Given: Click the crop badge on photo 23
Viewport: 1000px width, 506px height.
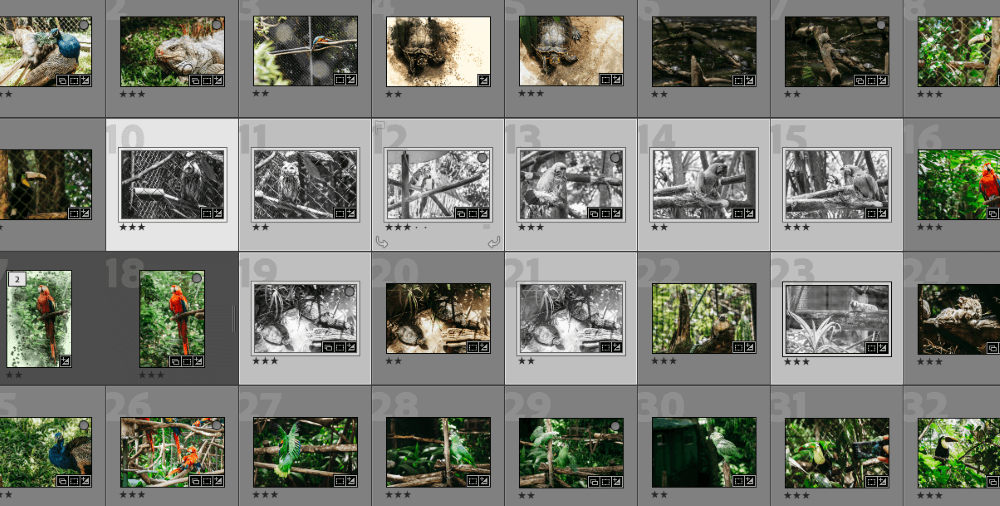Looking at the screenshot, I should pyautogui.click(x=871, y=347).
